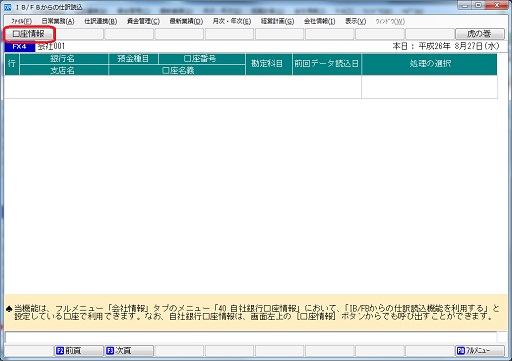This screenshot has height=361, width=512.
Task: Open the 月次・年次(E) menu
Action: [232, 21]
